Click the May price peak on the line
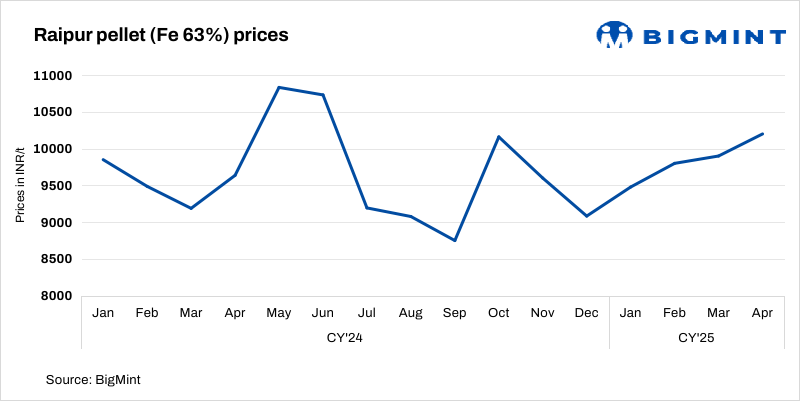Image resolution: width=800 pixels, height=401 pixels. point(279,88)
